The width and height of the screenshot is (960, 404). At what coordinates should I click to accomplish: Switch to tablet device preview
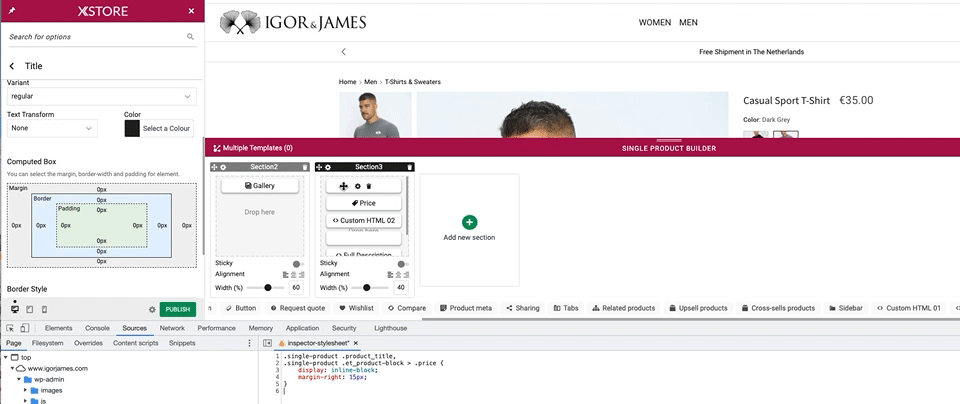(29, 310)
